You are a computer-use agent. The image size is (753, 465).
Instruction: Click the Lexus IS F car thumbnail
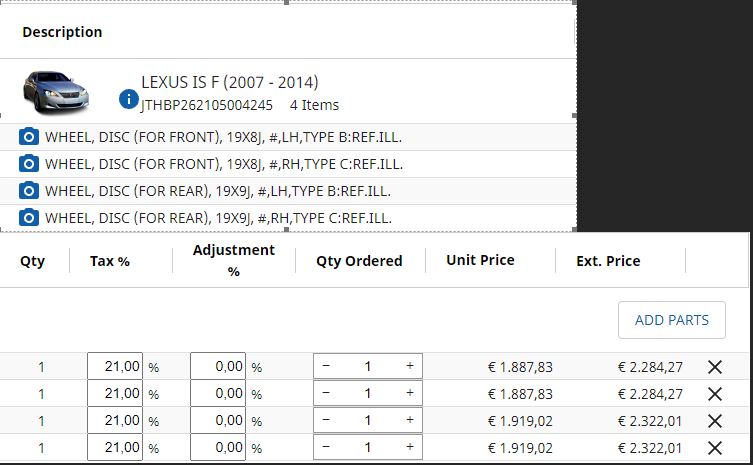pyautogui.click(x=56, y=91)
